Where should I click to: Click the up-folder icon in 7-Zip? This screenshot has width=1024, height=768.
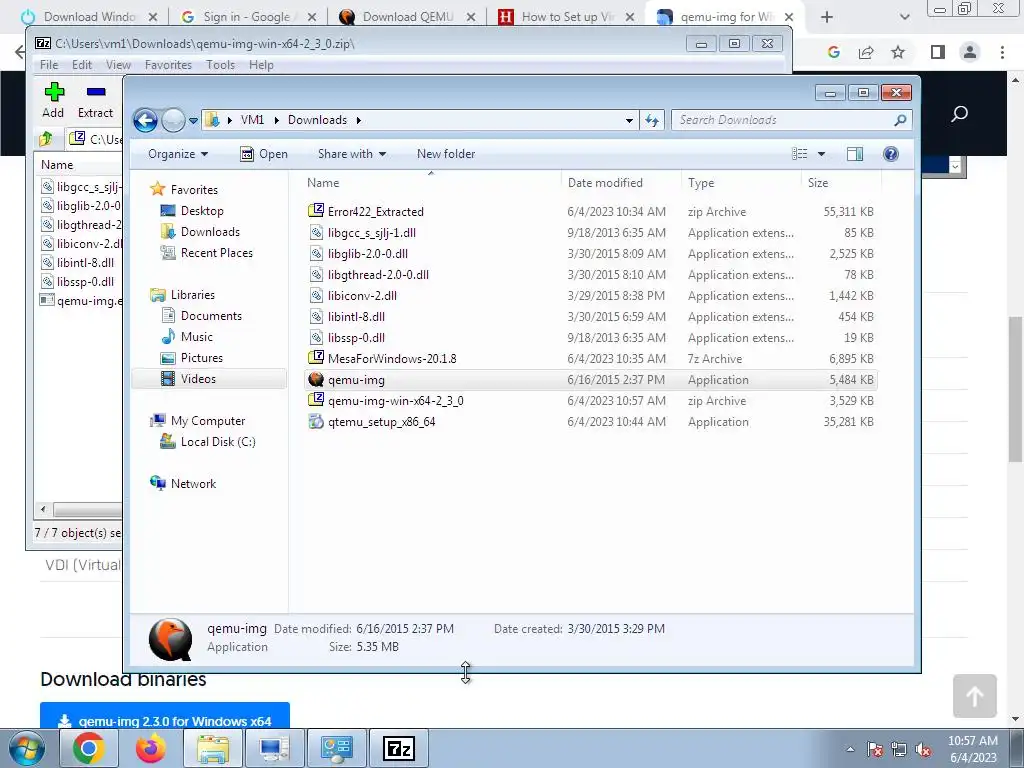[46, 138]
